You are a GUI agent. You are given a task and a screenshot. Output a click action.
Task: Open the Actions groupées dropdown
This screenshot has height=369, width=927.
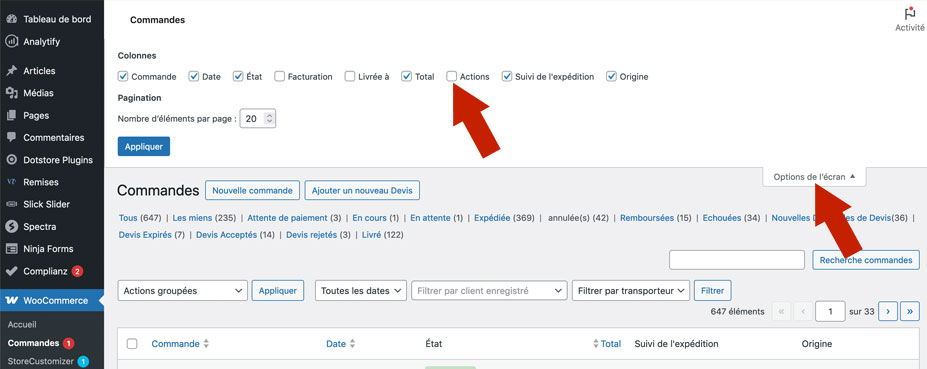(x=183, y=290)
